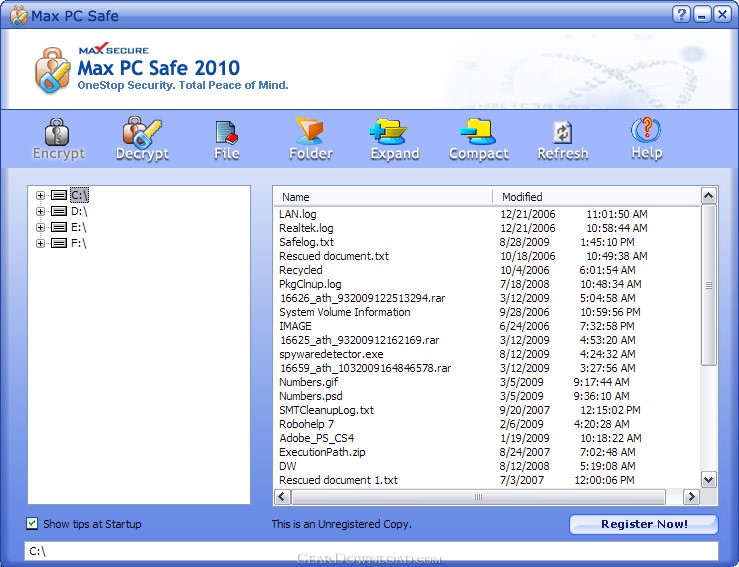The height and width of the screenshot is (567, 739).
Task: Sort by the Name column header
Action: pos(383,197)
